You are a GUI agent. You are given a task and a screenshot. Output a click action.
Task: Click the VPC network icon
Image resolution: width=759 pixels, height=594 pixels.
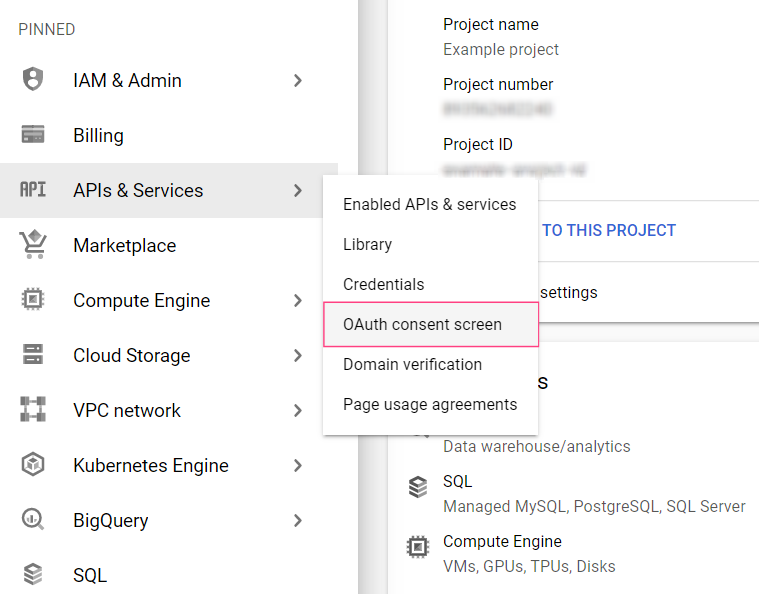[x=33, y=409]
